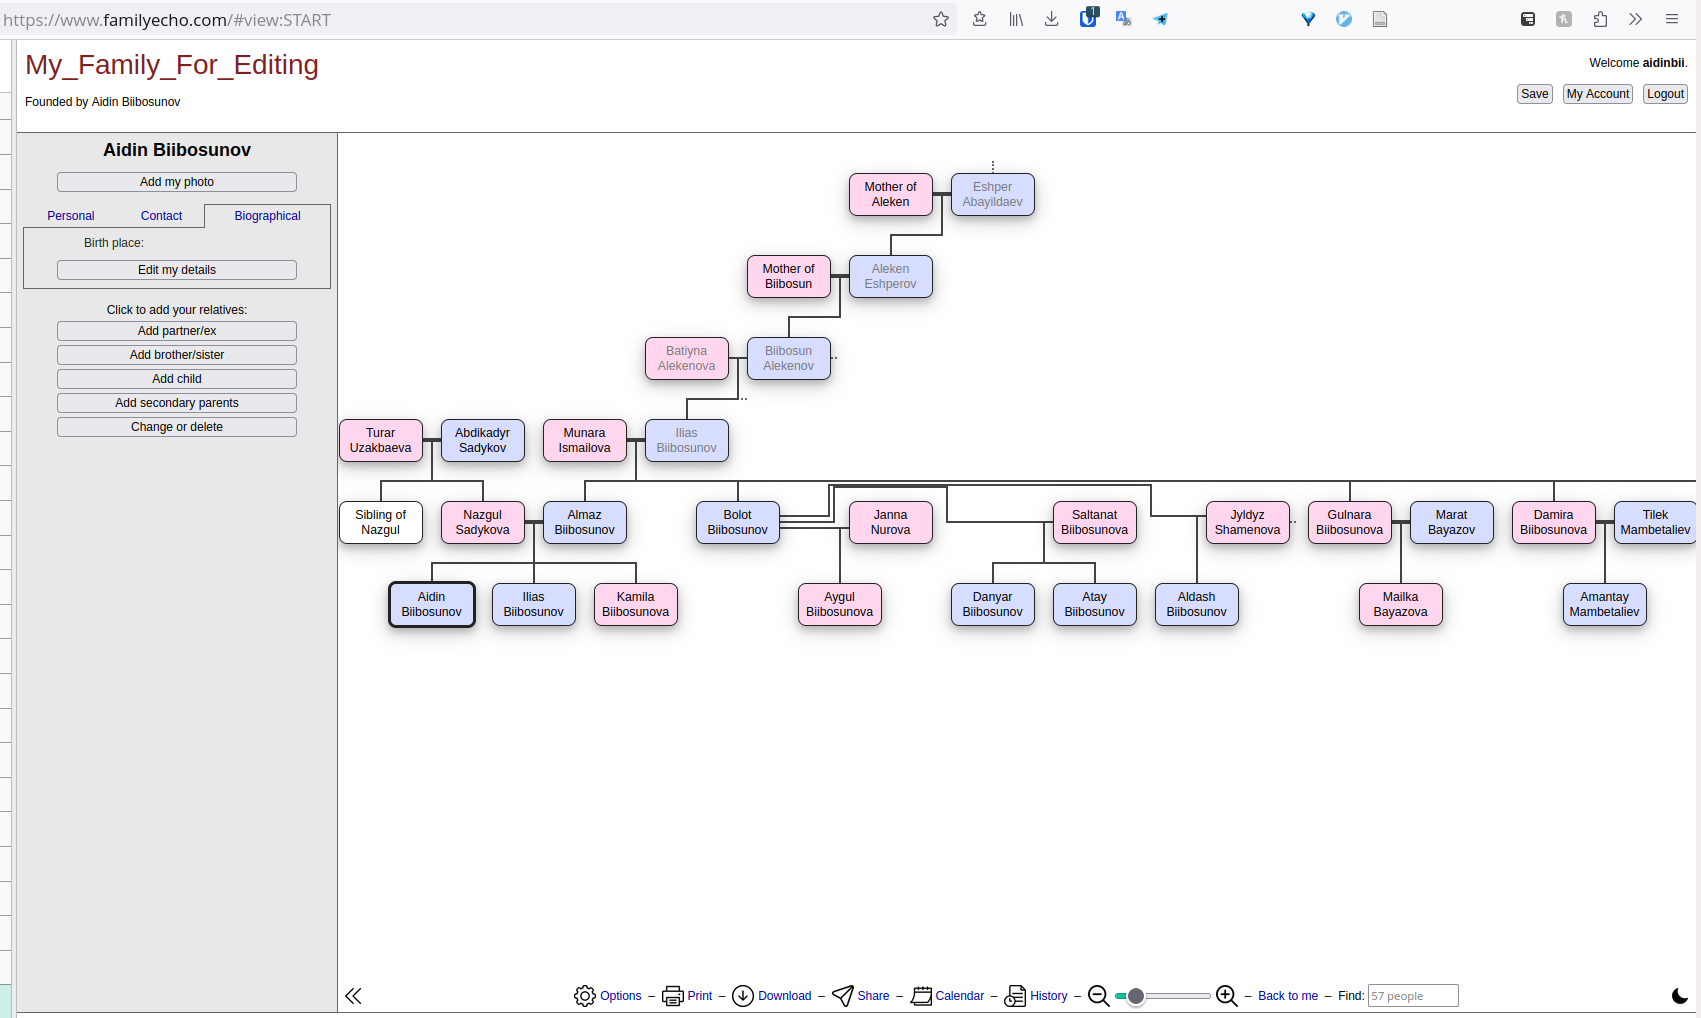Select Janna Nurova node

(x=891, y=522)
